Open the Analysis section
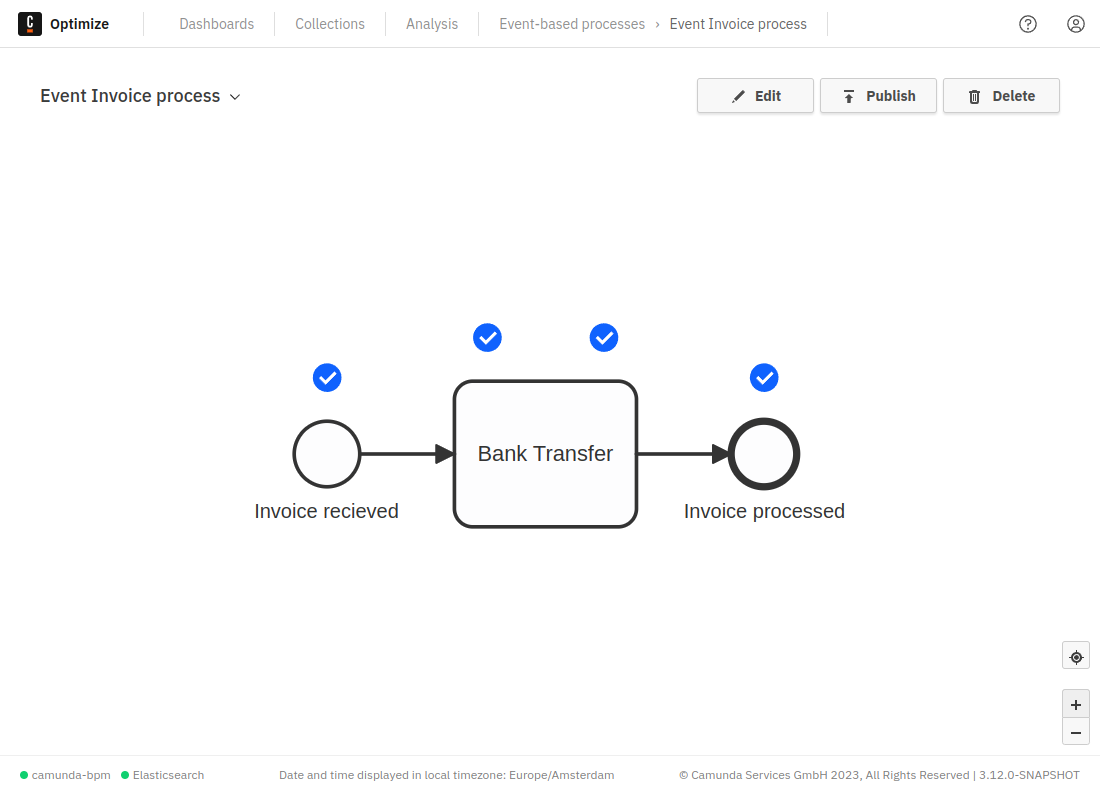Screen dimensions: 1100x793 coord(431,23)
